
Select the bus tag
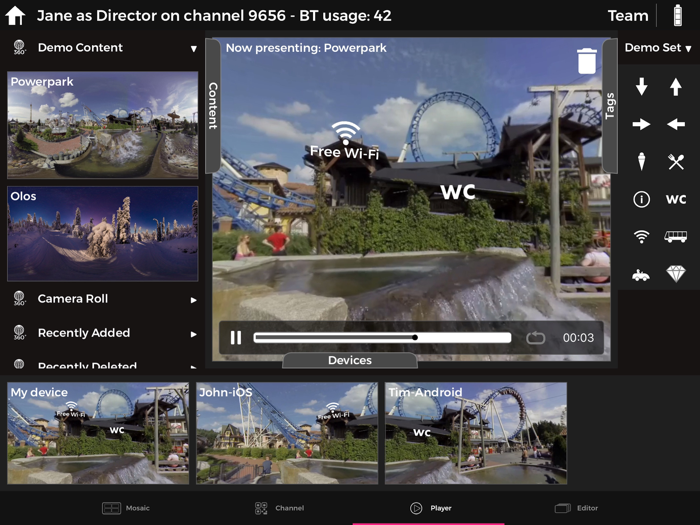pyautogui.click(x=675, y=236)
